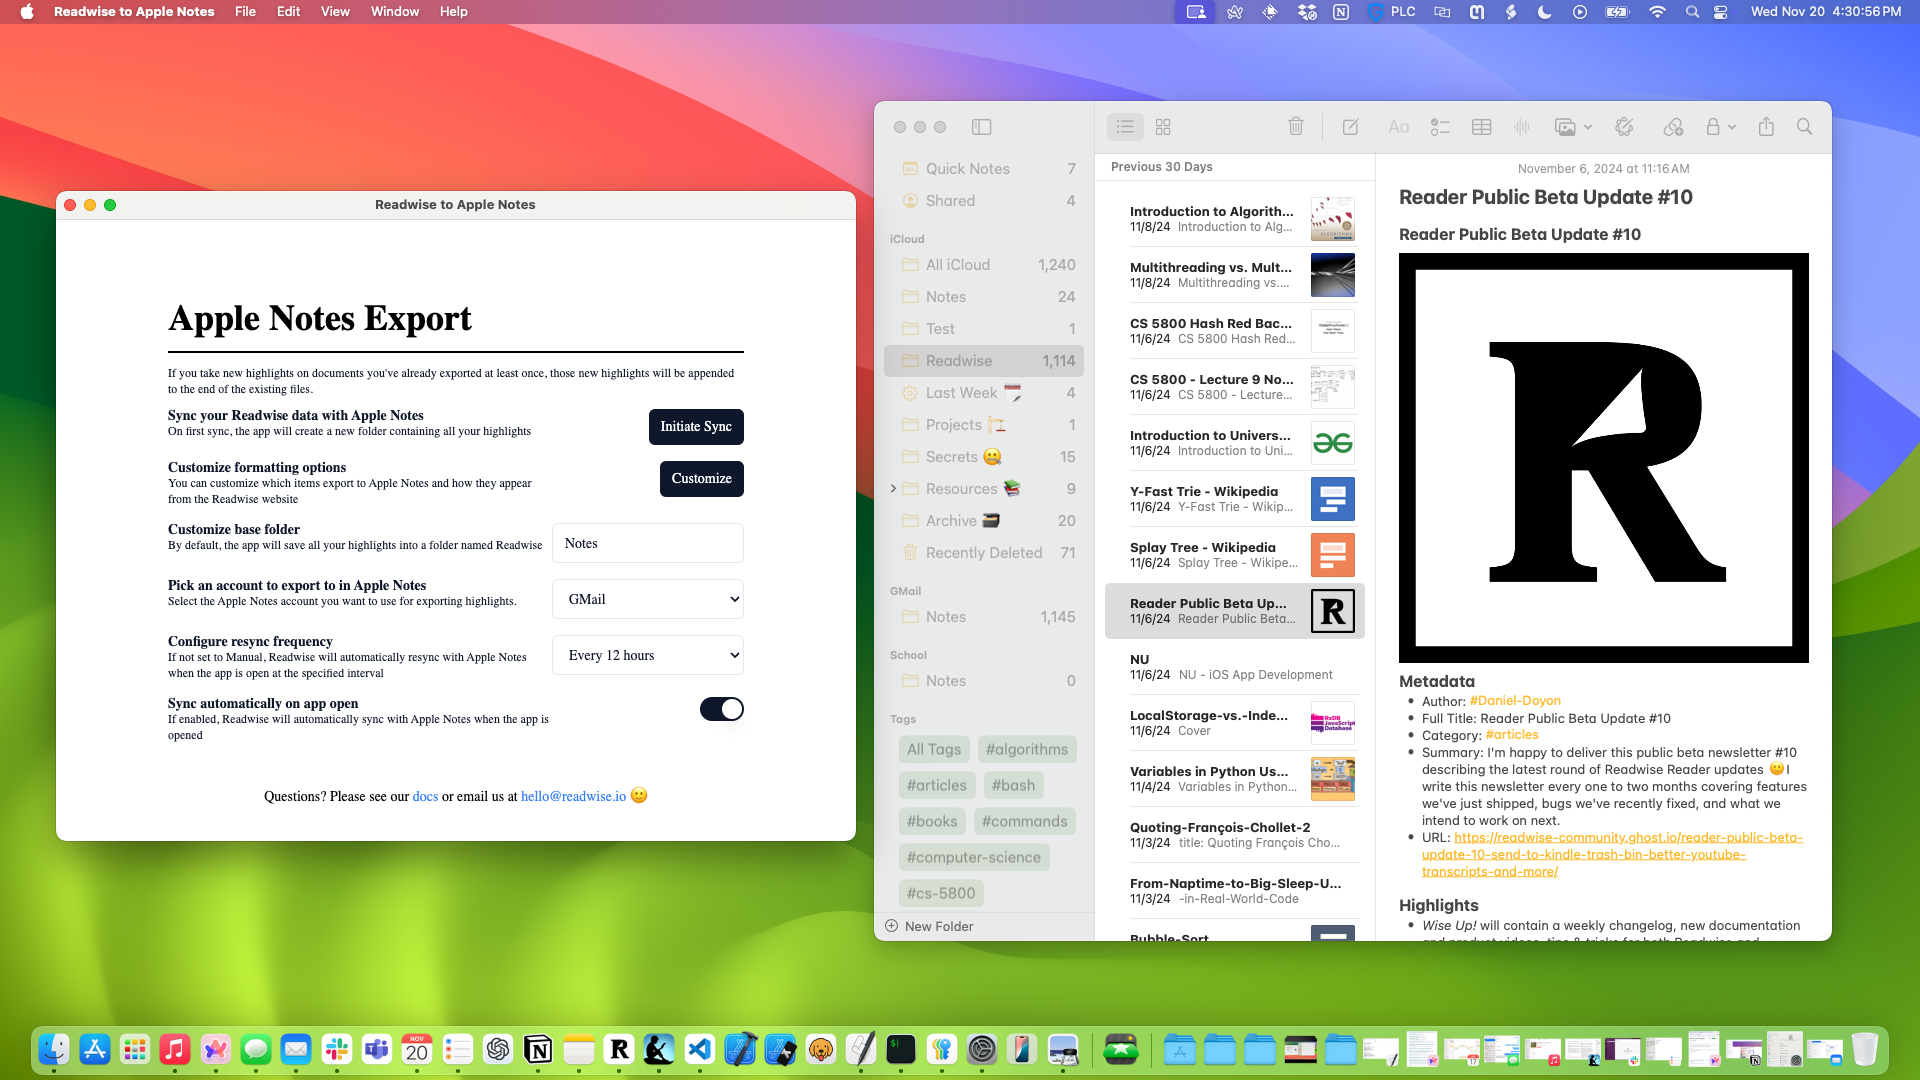Click the docs link in help section

[425, 796]
